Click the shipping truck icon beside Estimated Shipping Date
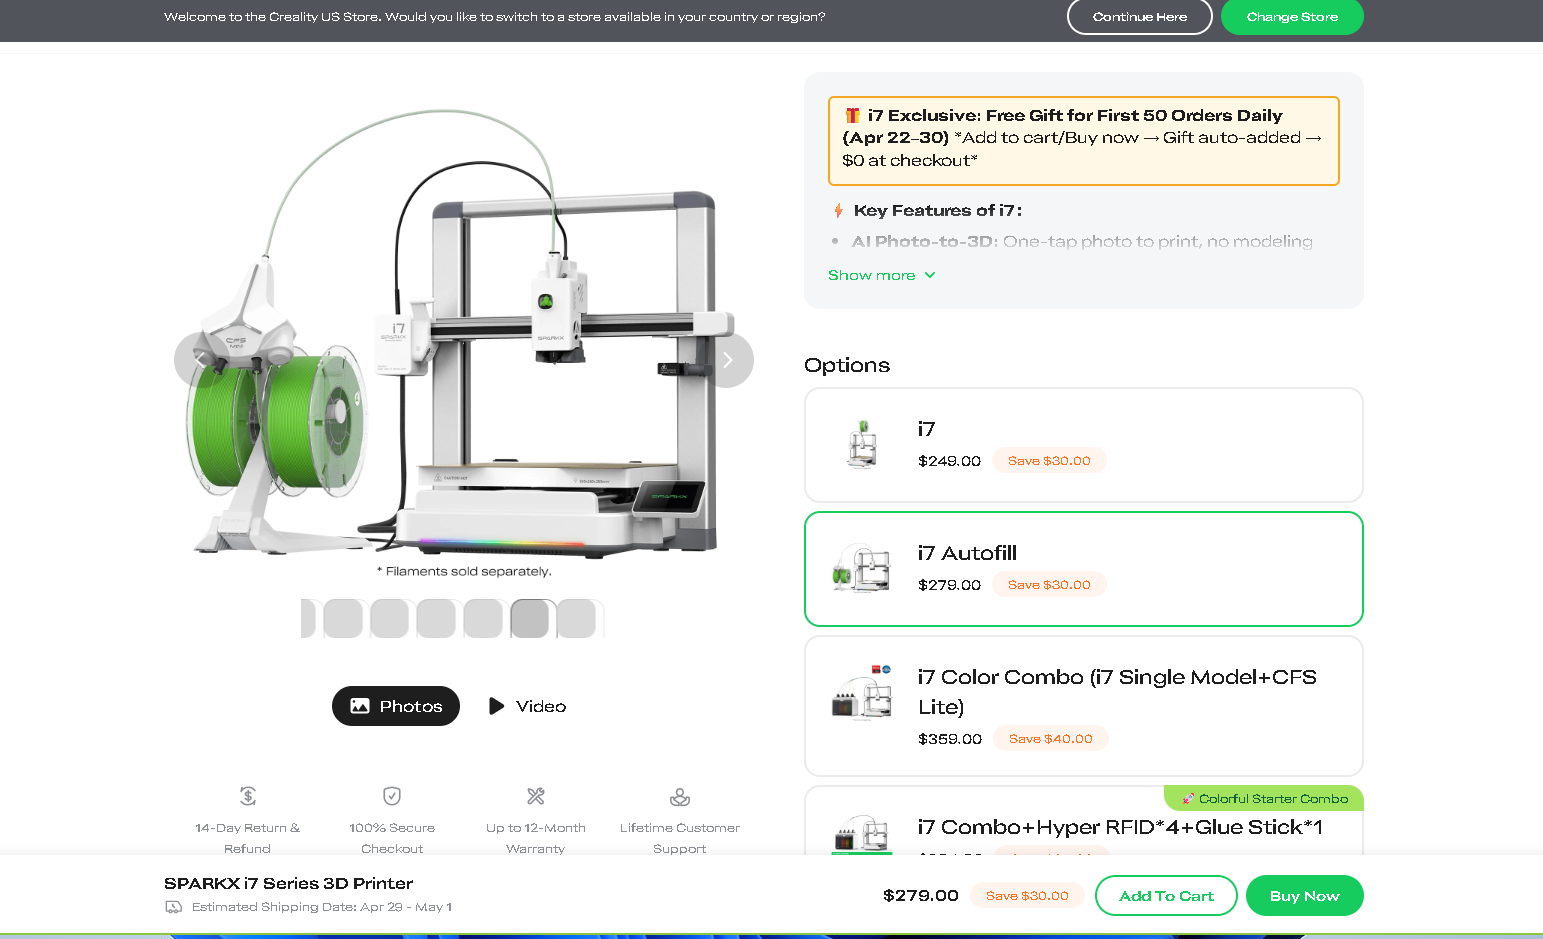 (174, 907)
